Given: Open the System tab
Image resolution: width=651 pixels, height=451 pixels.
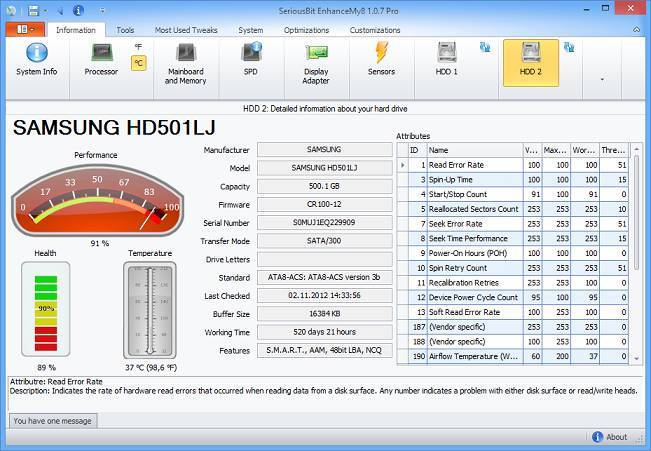Looking at the screenshot, I should point(250,30).
